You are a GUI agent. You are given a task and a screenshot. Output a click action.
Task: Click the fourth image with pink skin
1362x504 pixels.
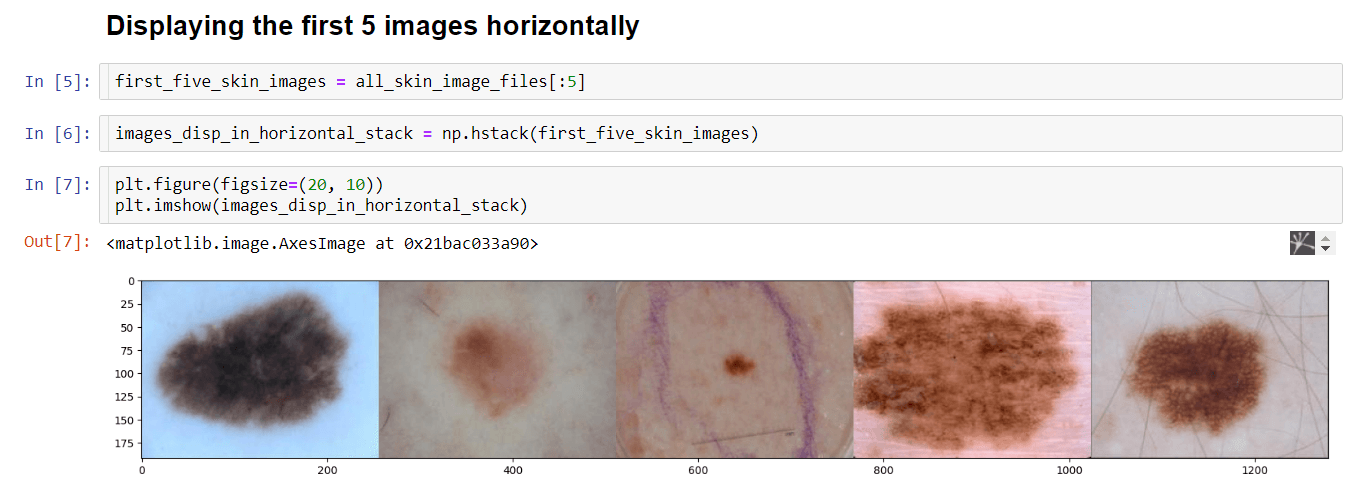click(972, 369)
